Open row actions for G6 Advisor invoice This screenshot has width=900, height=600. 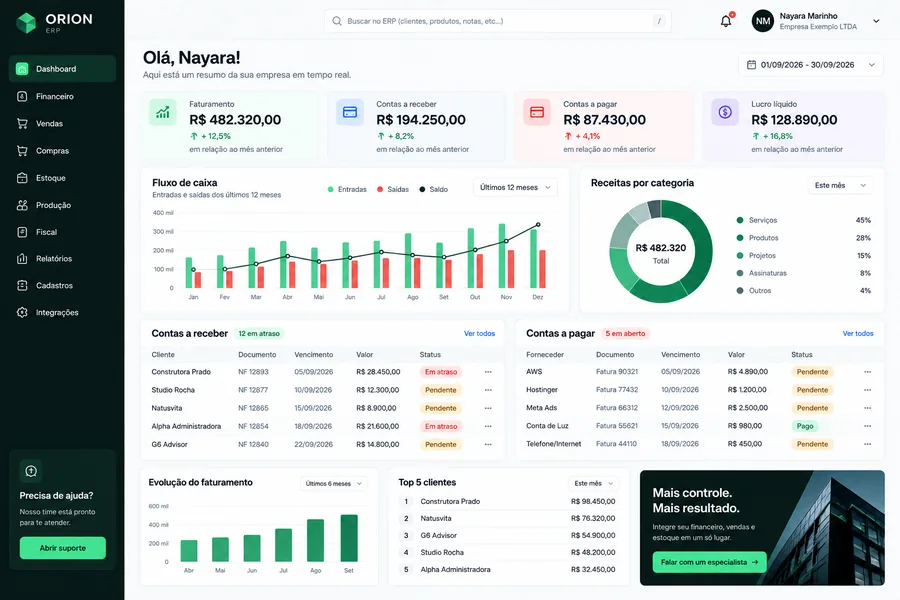point(488,444)
